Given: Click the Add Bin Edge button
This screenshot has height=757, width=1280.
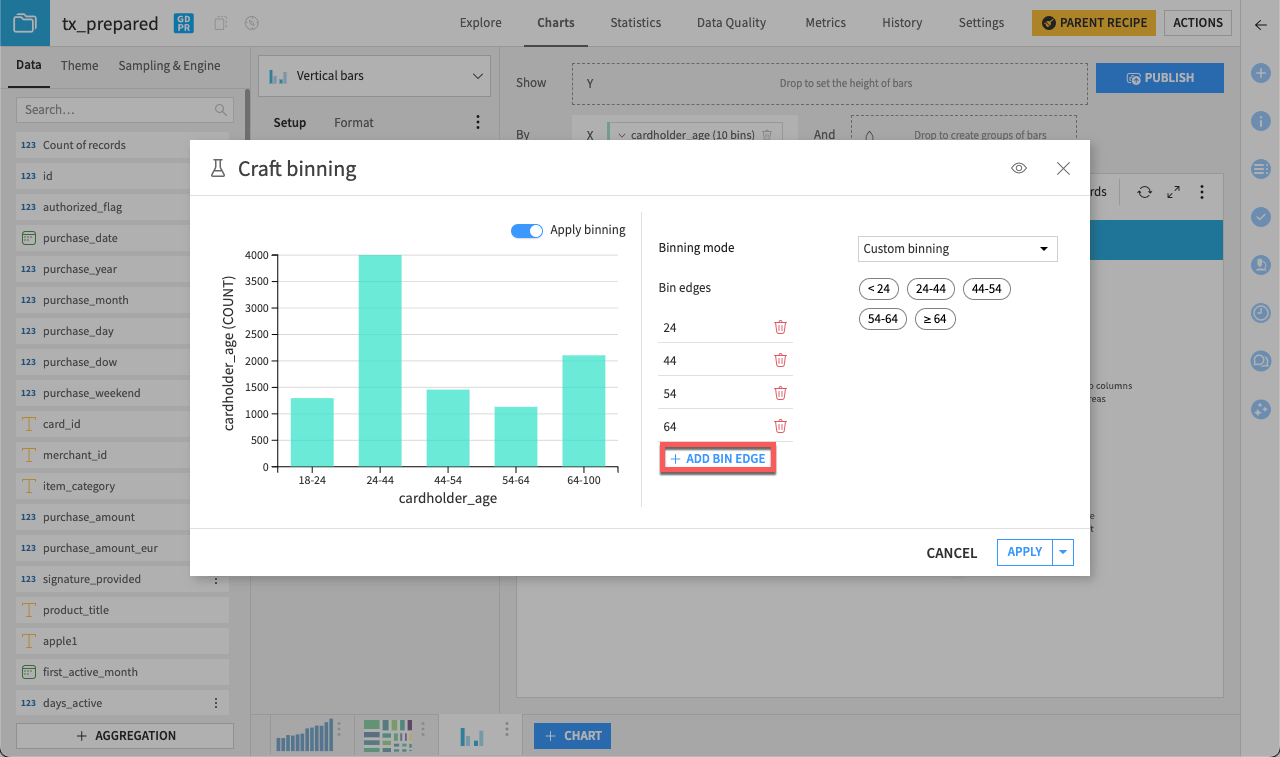Looking at the screenshot, I should pos(717,459).
